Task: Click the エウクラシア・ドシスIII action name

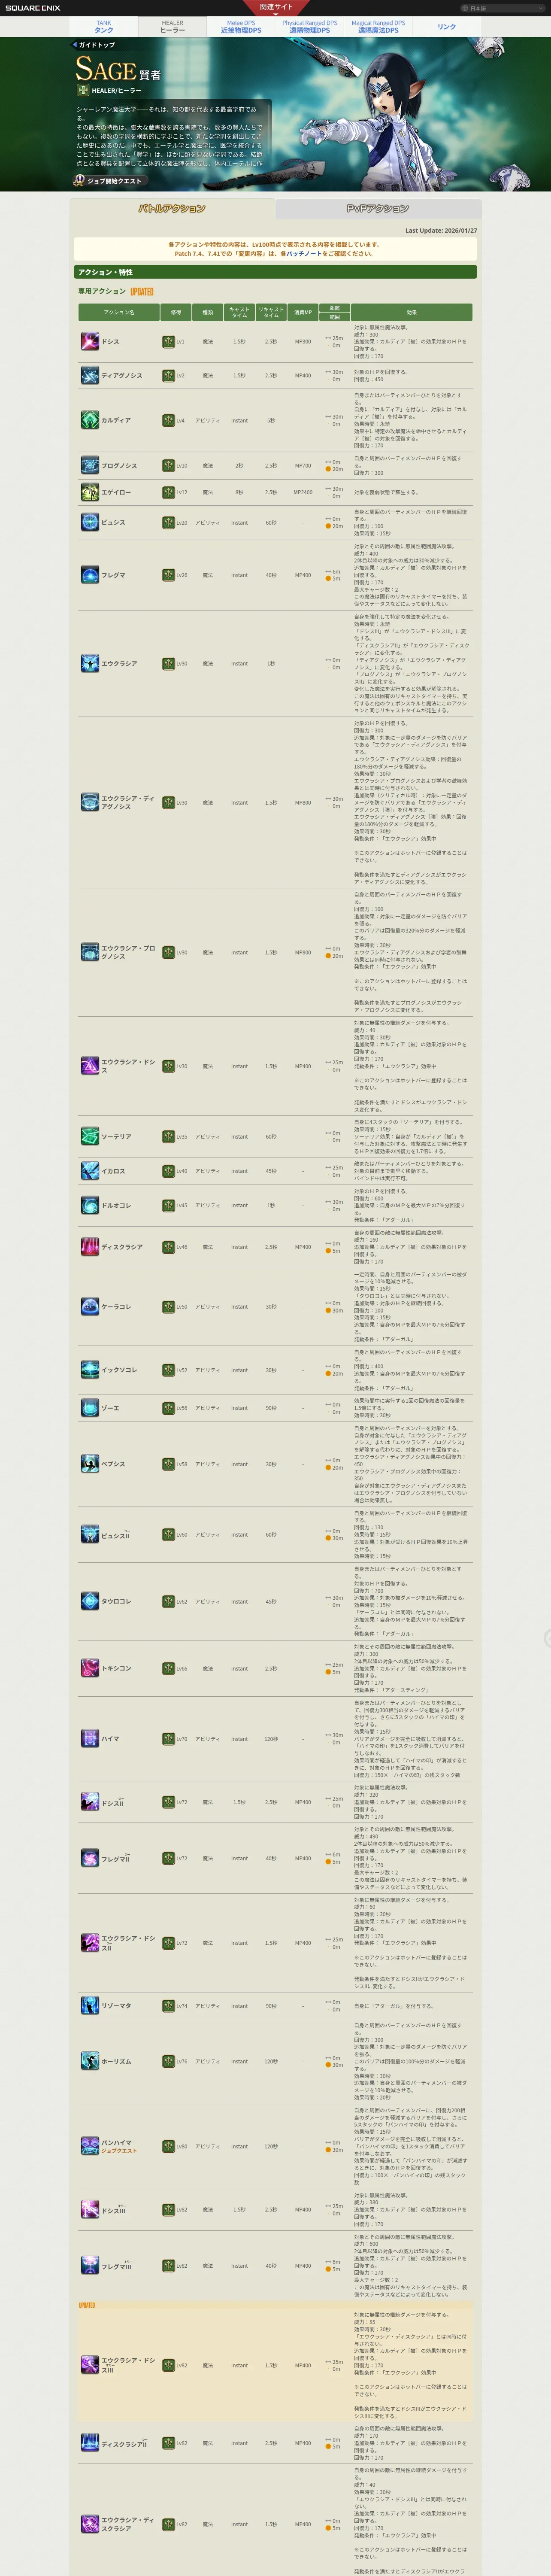Action: pyautogui.click(x=128, y=2365)
